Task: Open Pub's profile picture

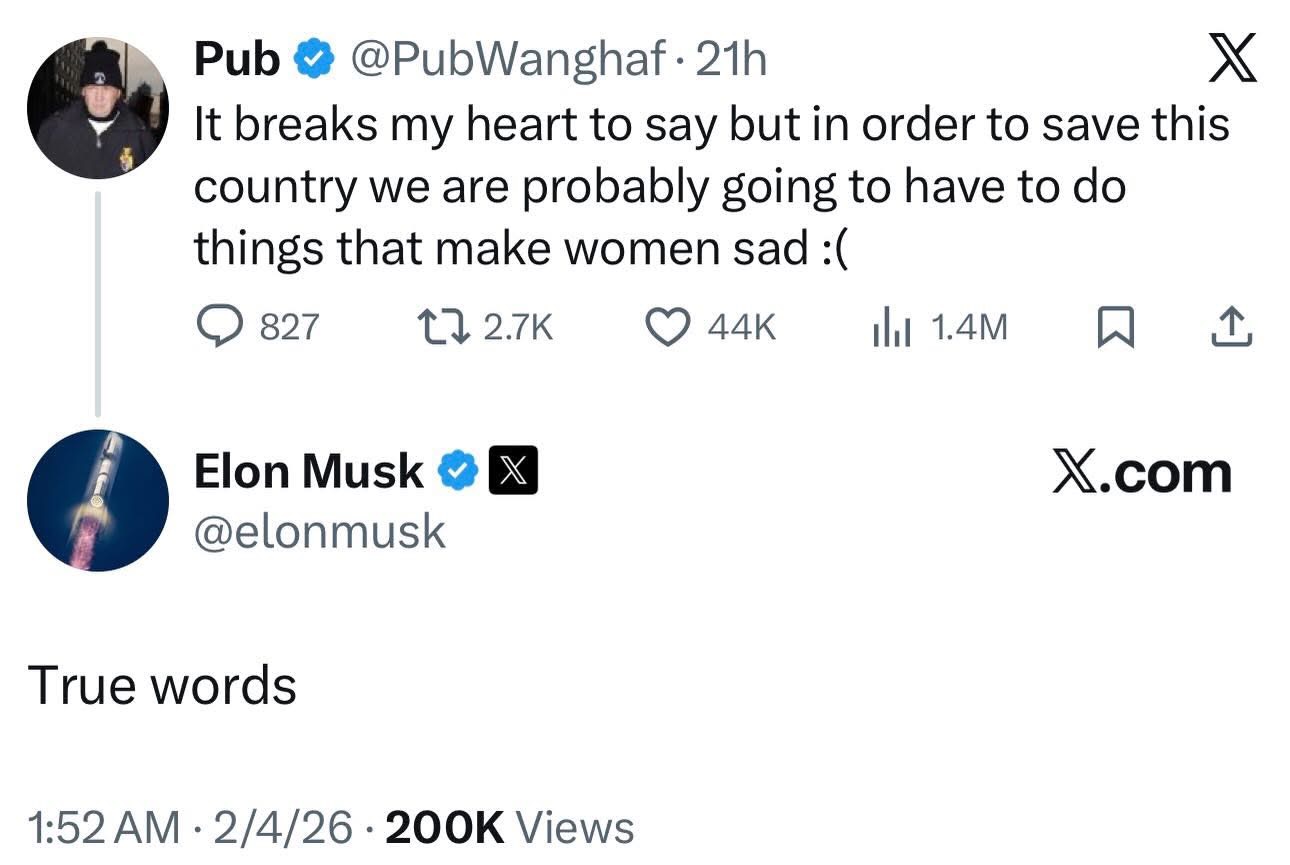Action: click(x=97, y=109)
